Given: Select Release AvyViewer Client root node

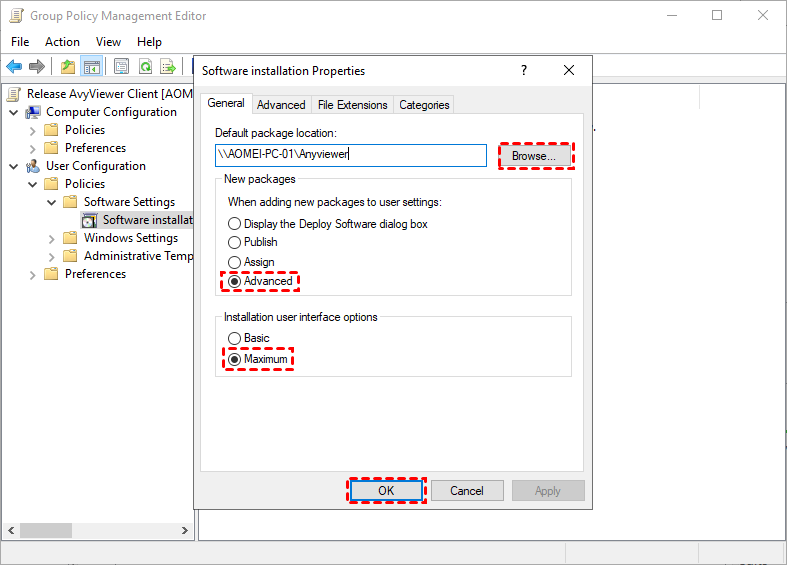Looking at the screenshot, I should tap(109, 94).
